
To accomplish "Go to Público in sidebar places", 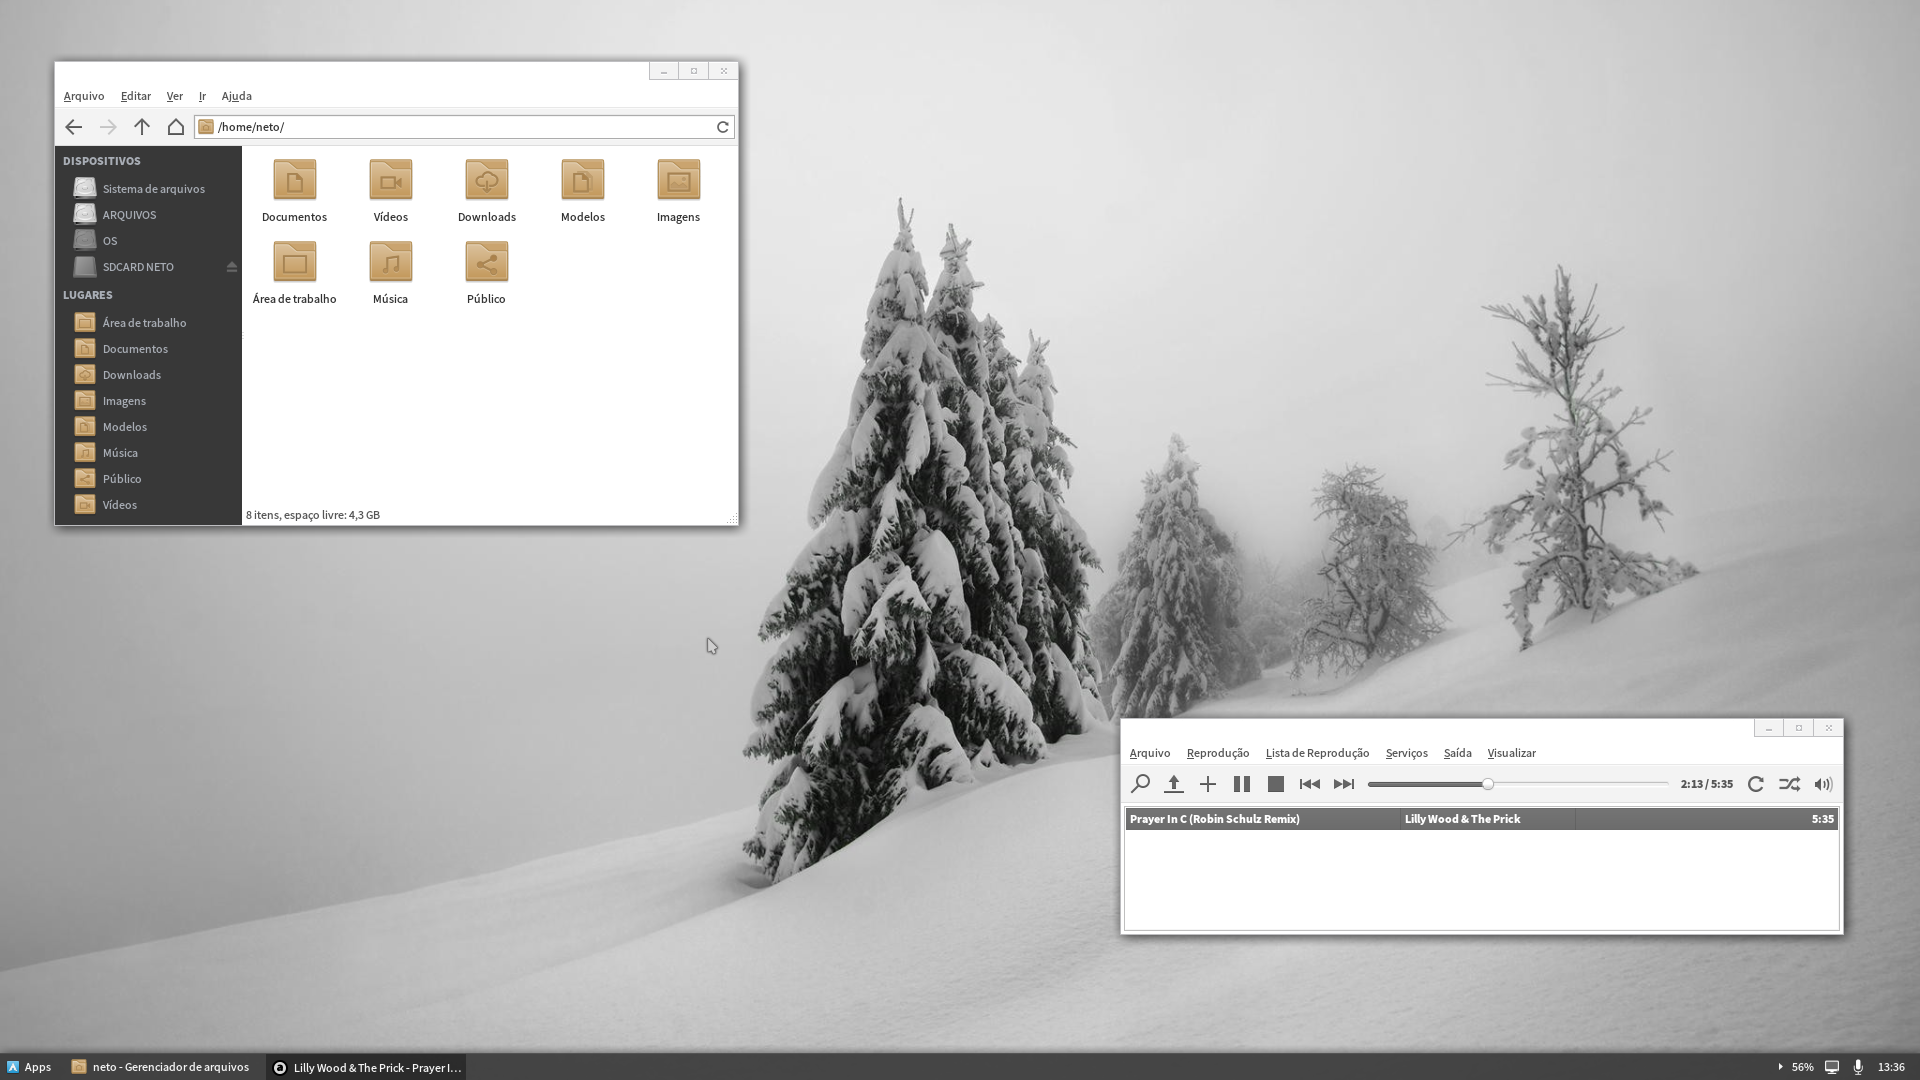I will point(148,479).
